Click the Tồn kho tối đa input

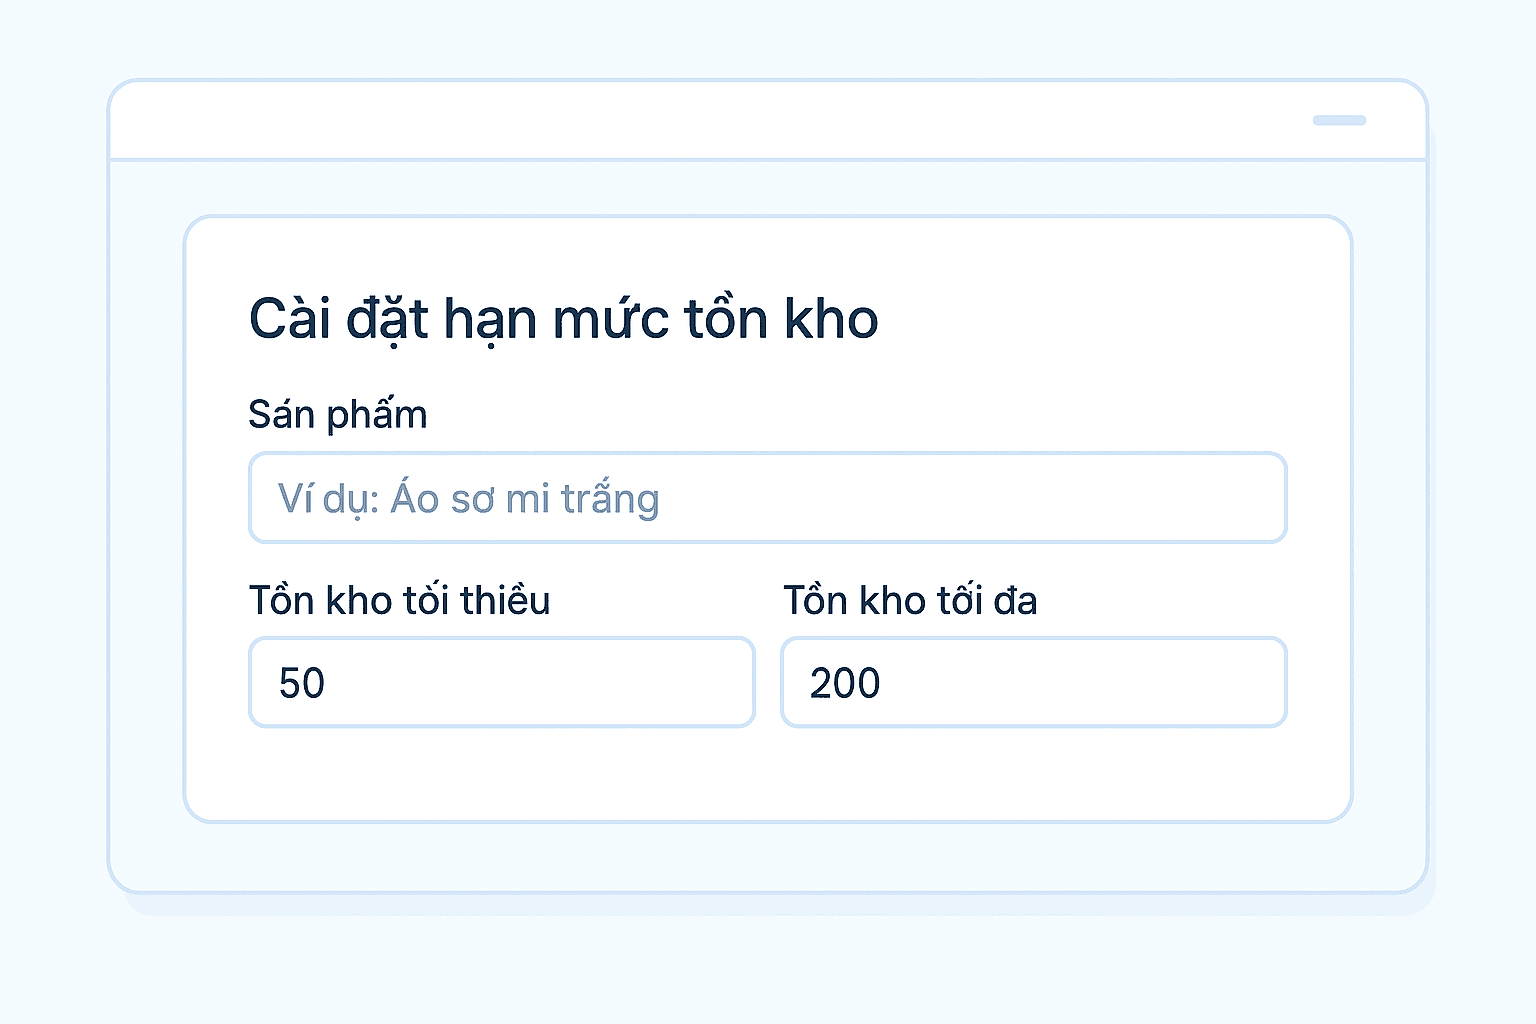(x=1033, y=683)
